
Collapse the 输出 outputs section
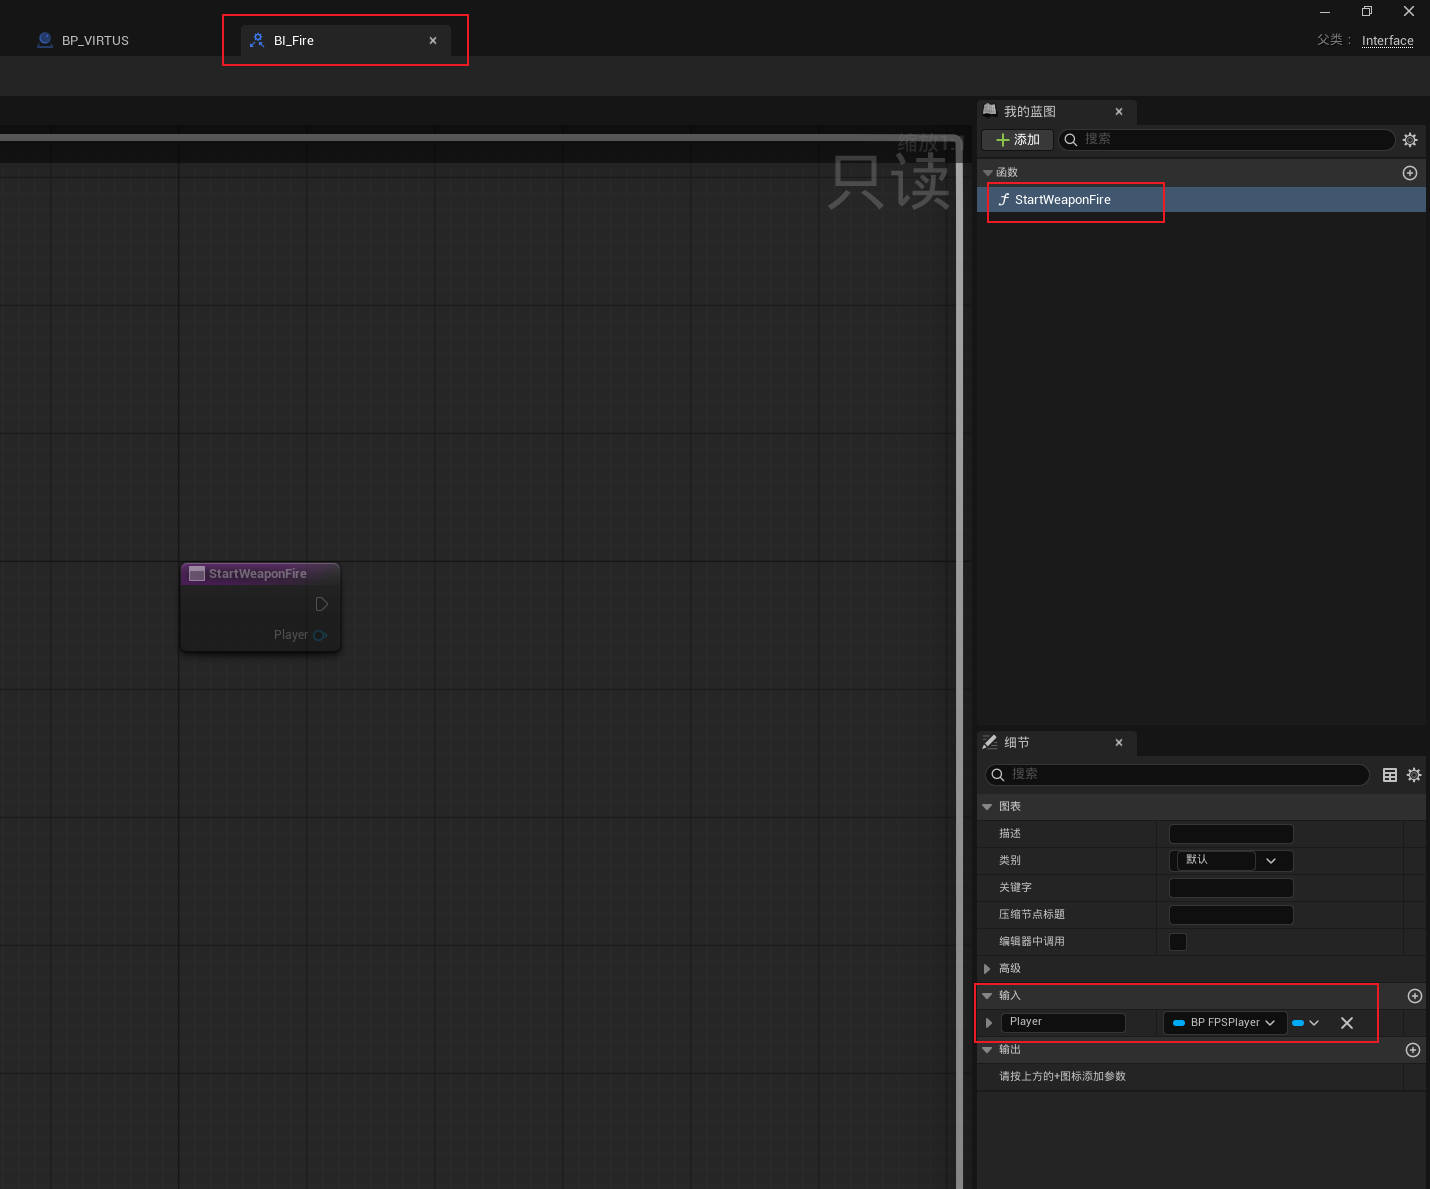tap(987, 1050)
